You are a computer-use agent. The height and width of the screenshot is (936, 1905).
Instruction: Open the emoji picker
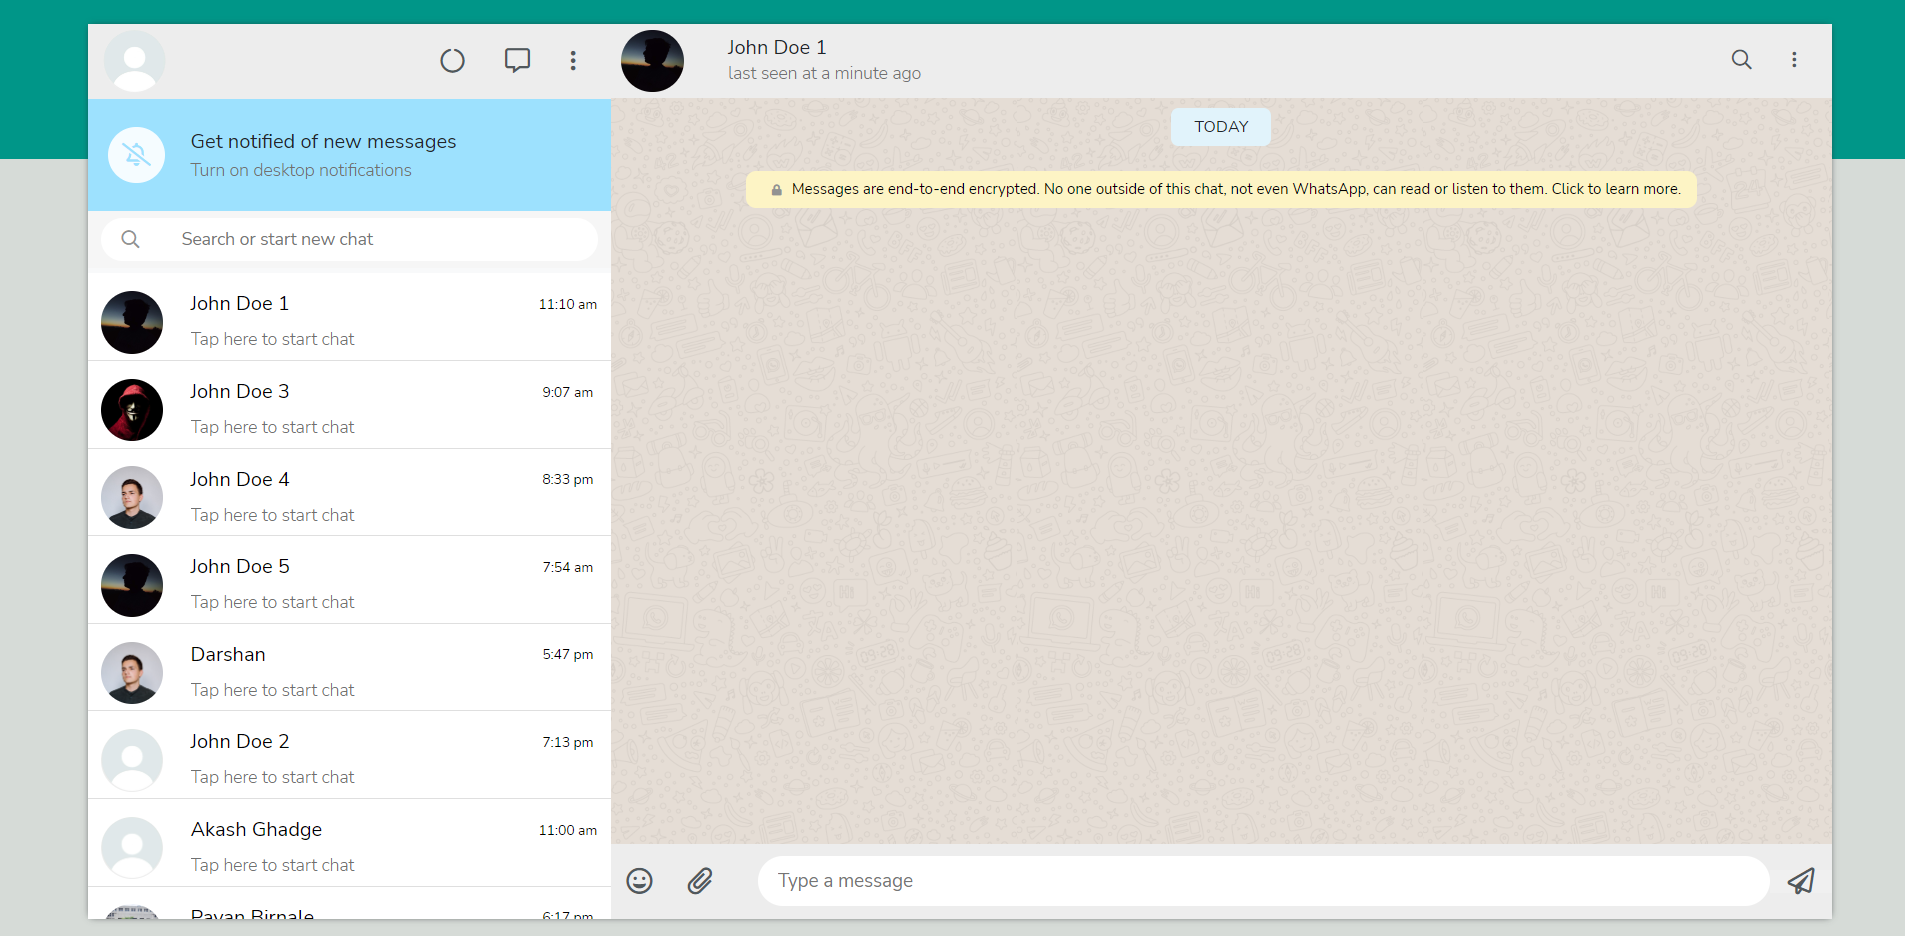(x=639, y=881)
